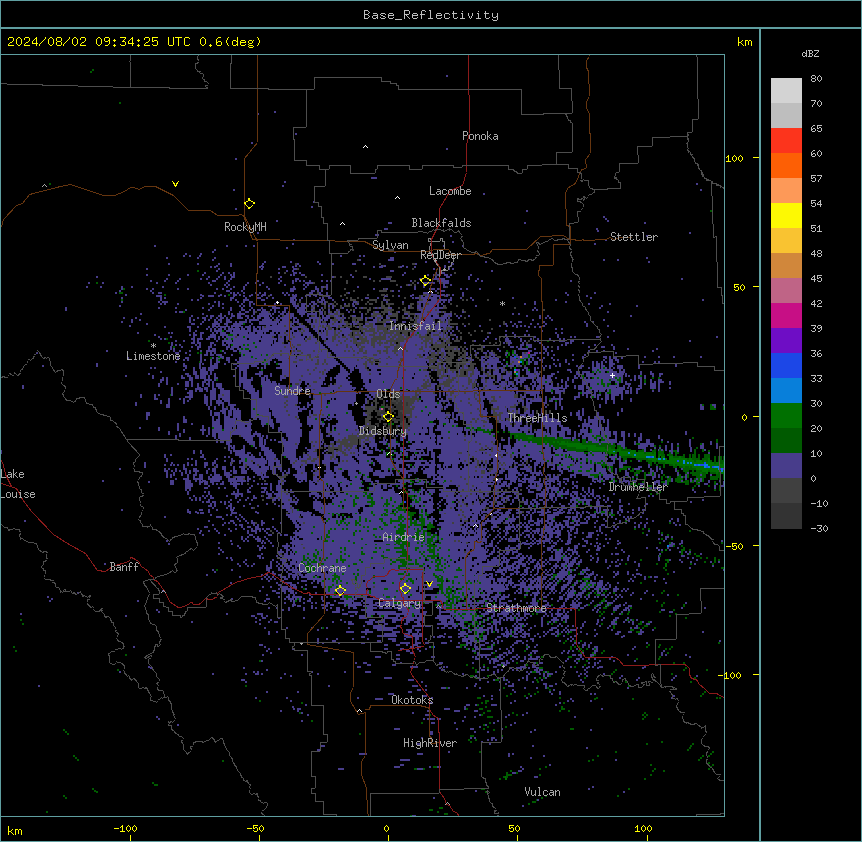Click the white caret marker west of Lacombe
The height and width of the screenshot is (842, 862).
coord(397,198)
